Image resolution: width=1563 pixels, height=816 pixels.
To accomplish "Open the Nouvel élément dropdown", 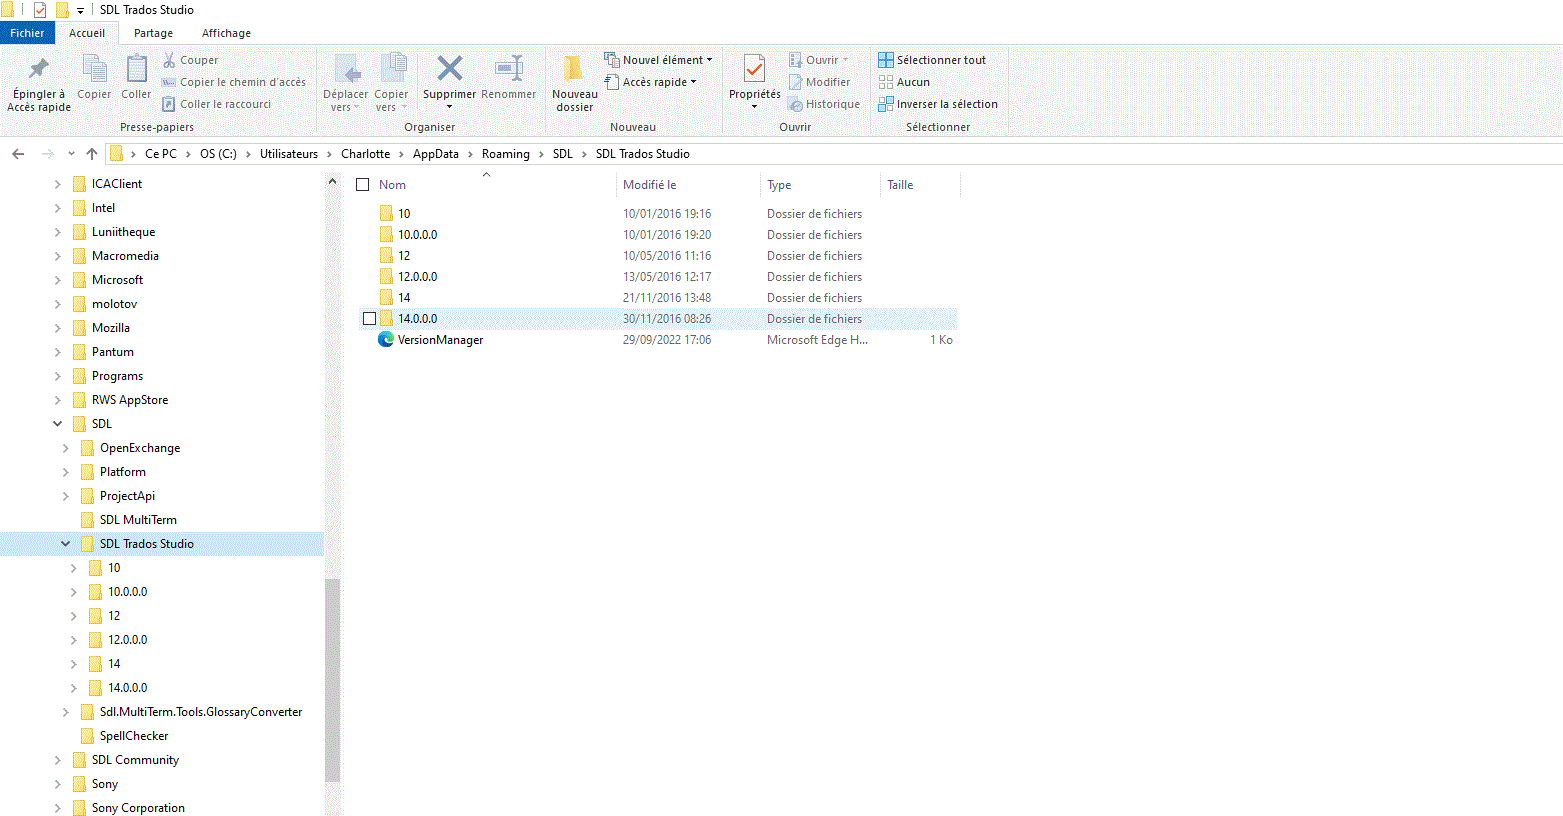I will [x=658, y=59].
